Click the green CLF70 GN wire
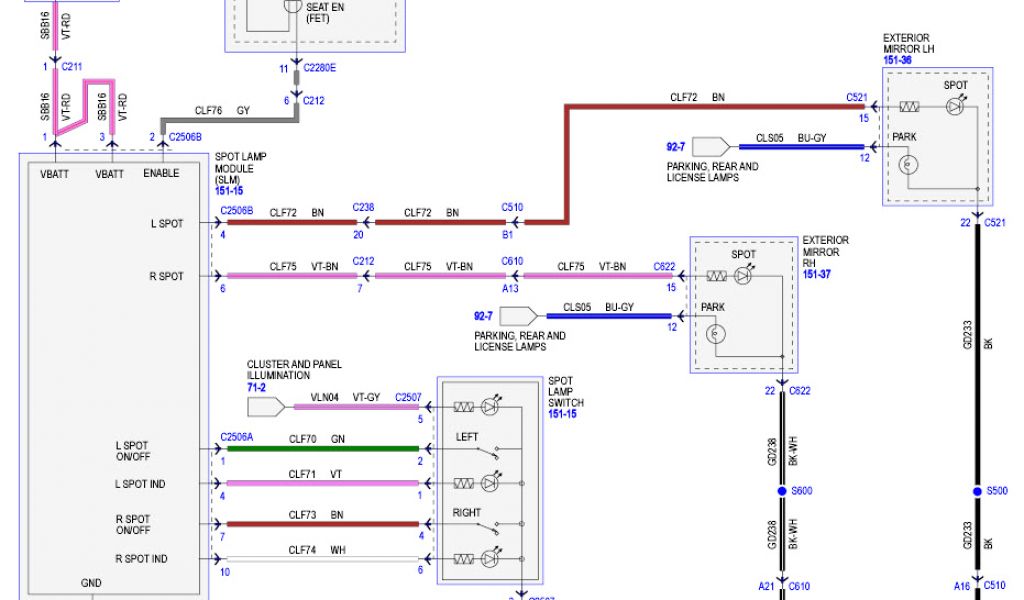The image size is (1024, 600). (x=322, y=448)
